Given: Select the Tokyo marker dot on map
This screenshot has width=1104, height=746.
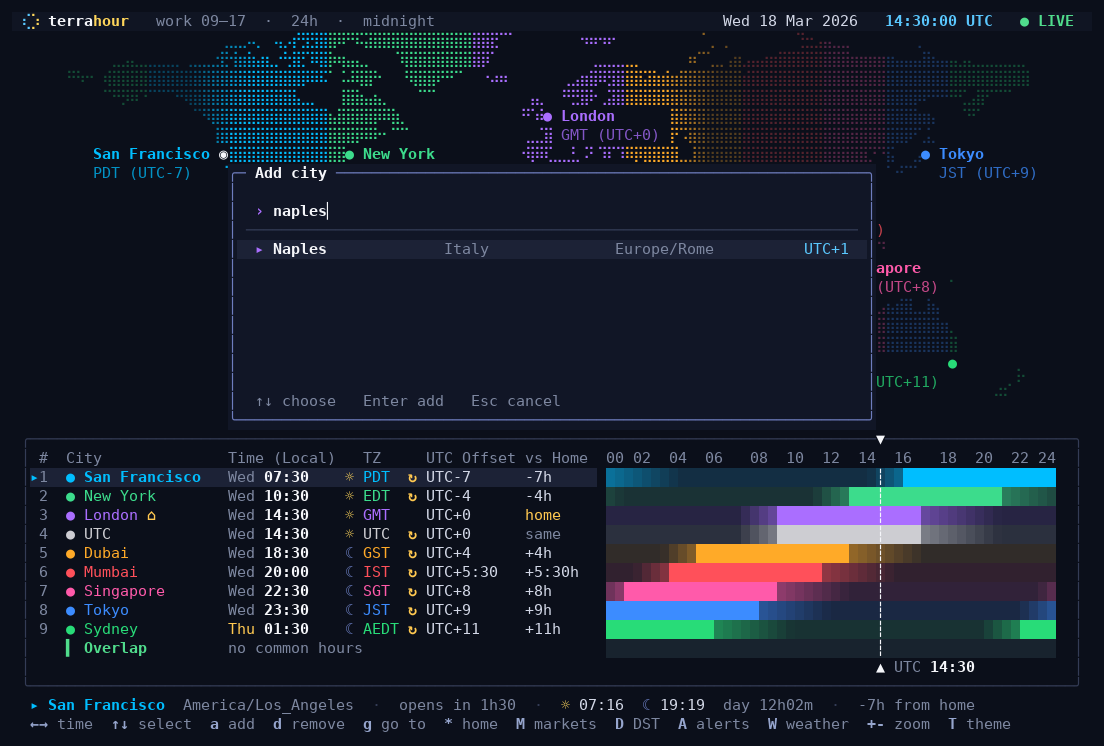Looking at the screenshot, I should tap(925, 155).
